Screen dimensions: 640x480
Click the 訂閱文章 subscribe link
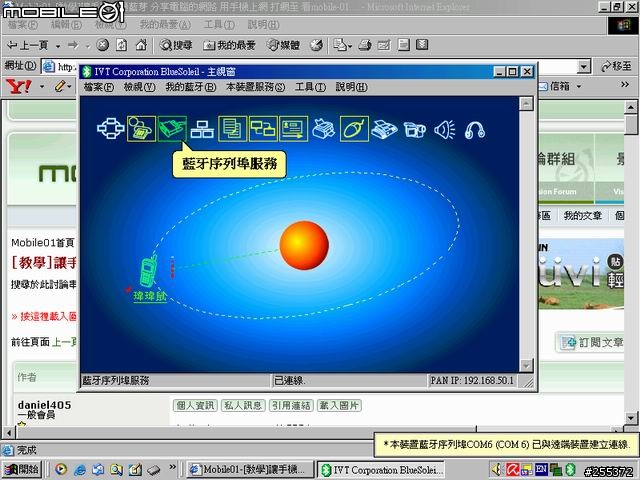pos(593,342)
